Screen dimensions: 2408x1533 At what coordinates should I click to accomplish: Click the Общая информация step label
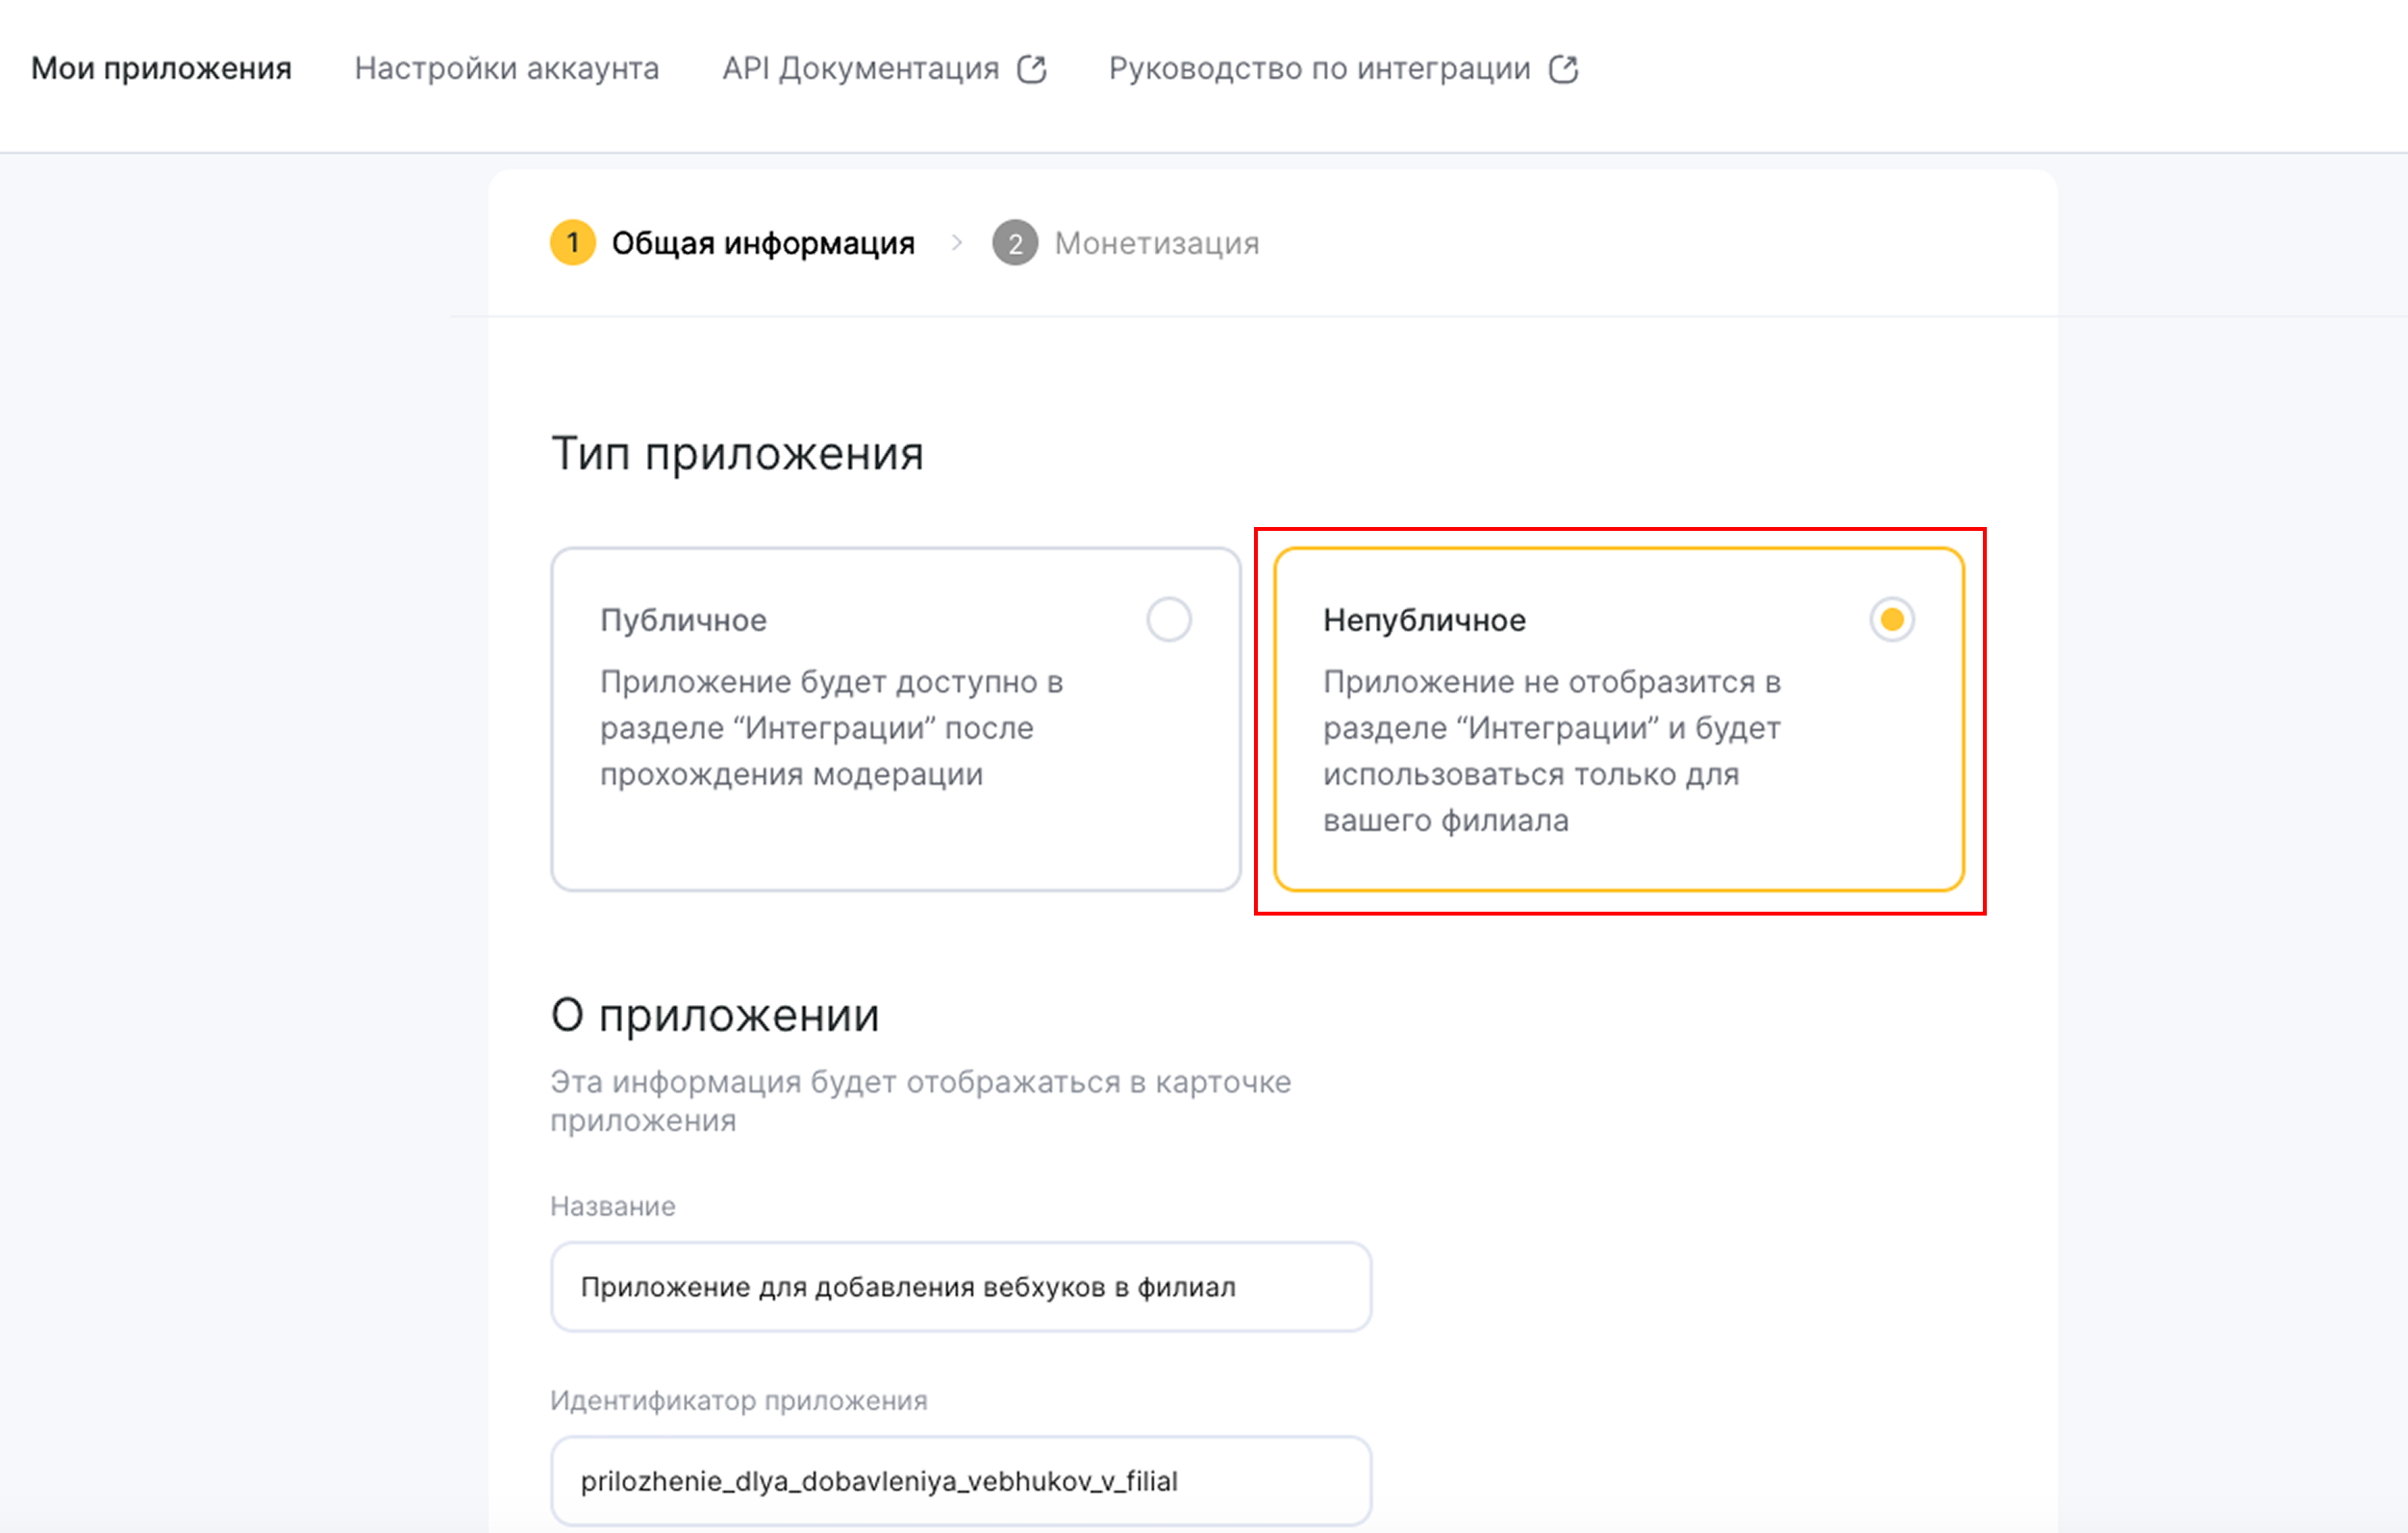764,242
